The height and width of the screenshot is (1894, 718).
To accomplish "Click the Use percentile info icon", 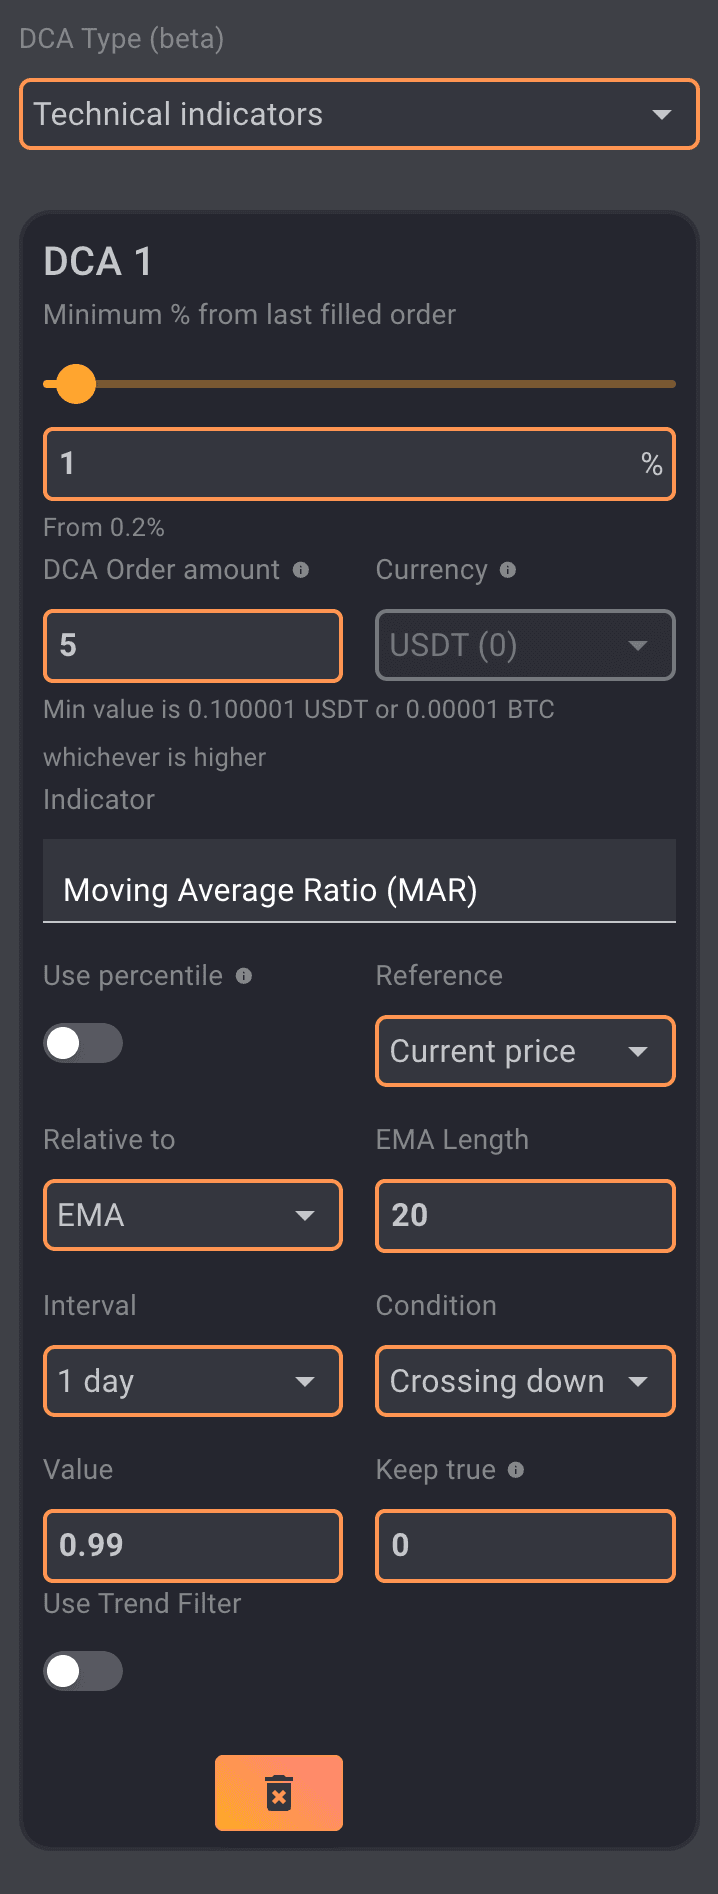I will pos(244,976).
